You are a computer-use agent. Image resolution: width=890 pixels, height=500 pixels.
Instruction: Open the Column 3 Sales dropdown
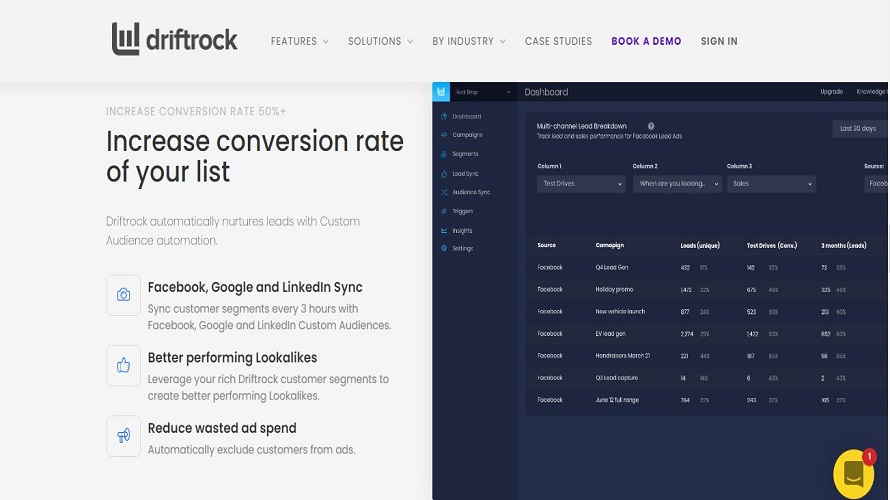771,184
